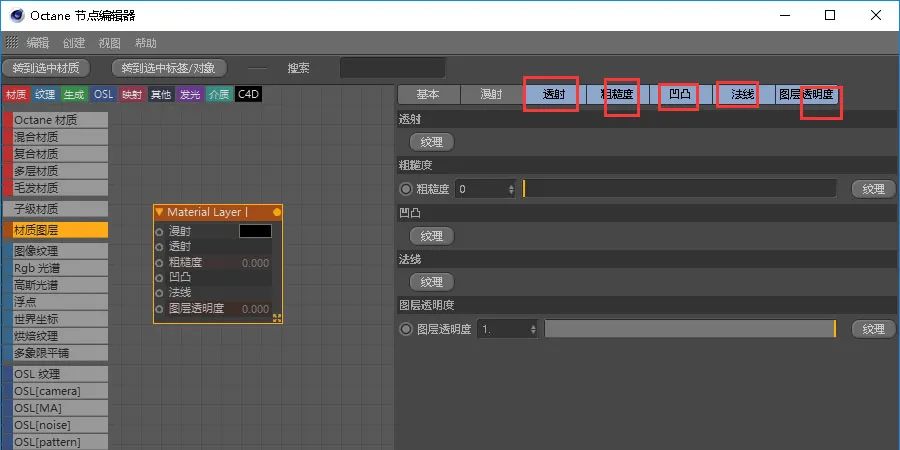The image size is (900, 450).
Task: Toggle the 粗糙度 radio button in properties
Action: [x=406, y=189]
